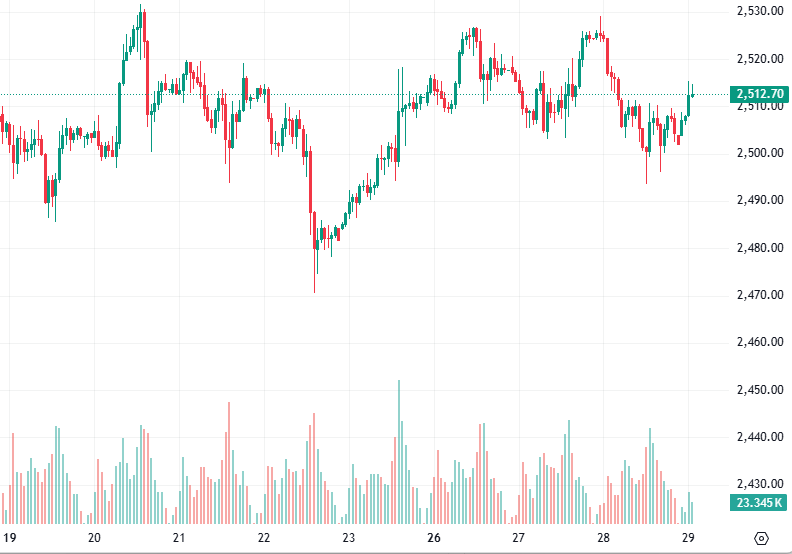Select the 2,480.00 level on price scale

757,248
